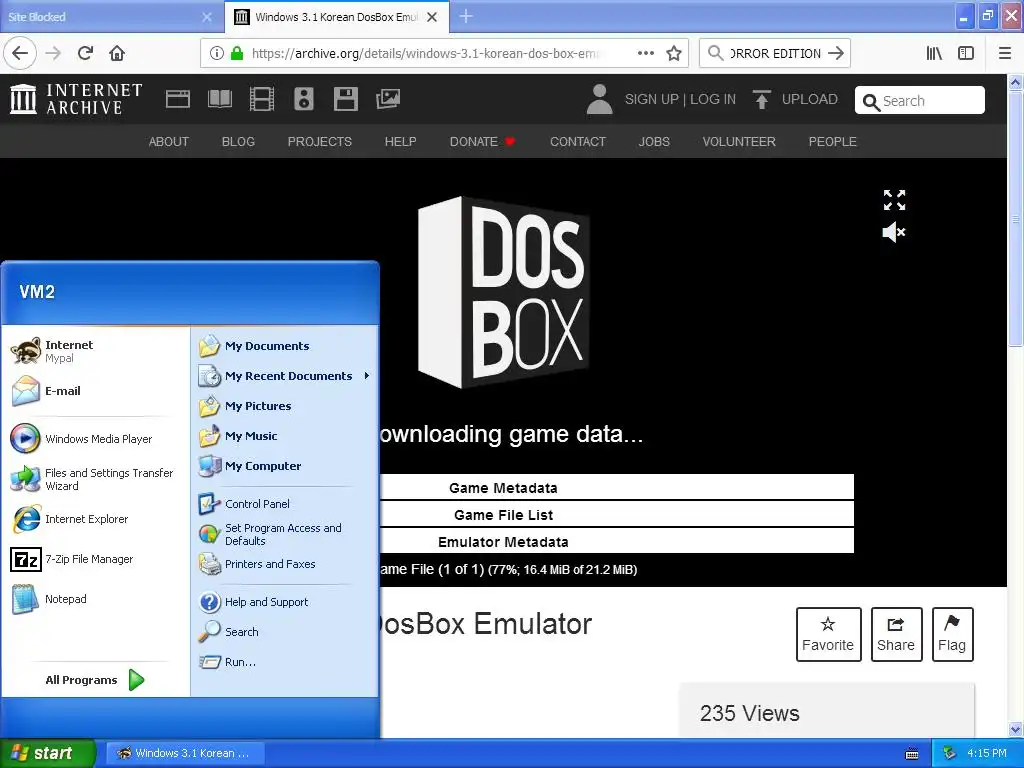Image resolution: width=1024 pixels, height=768 pixels.
Task: Open My Computer
Action: click(x=285, y=466)
